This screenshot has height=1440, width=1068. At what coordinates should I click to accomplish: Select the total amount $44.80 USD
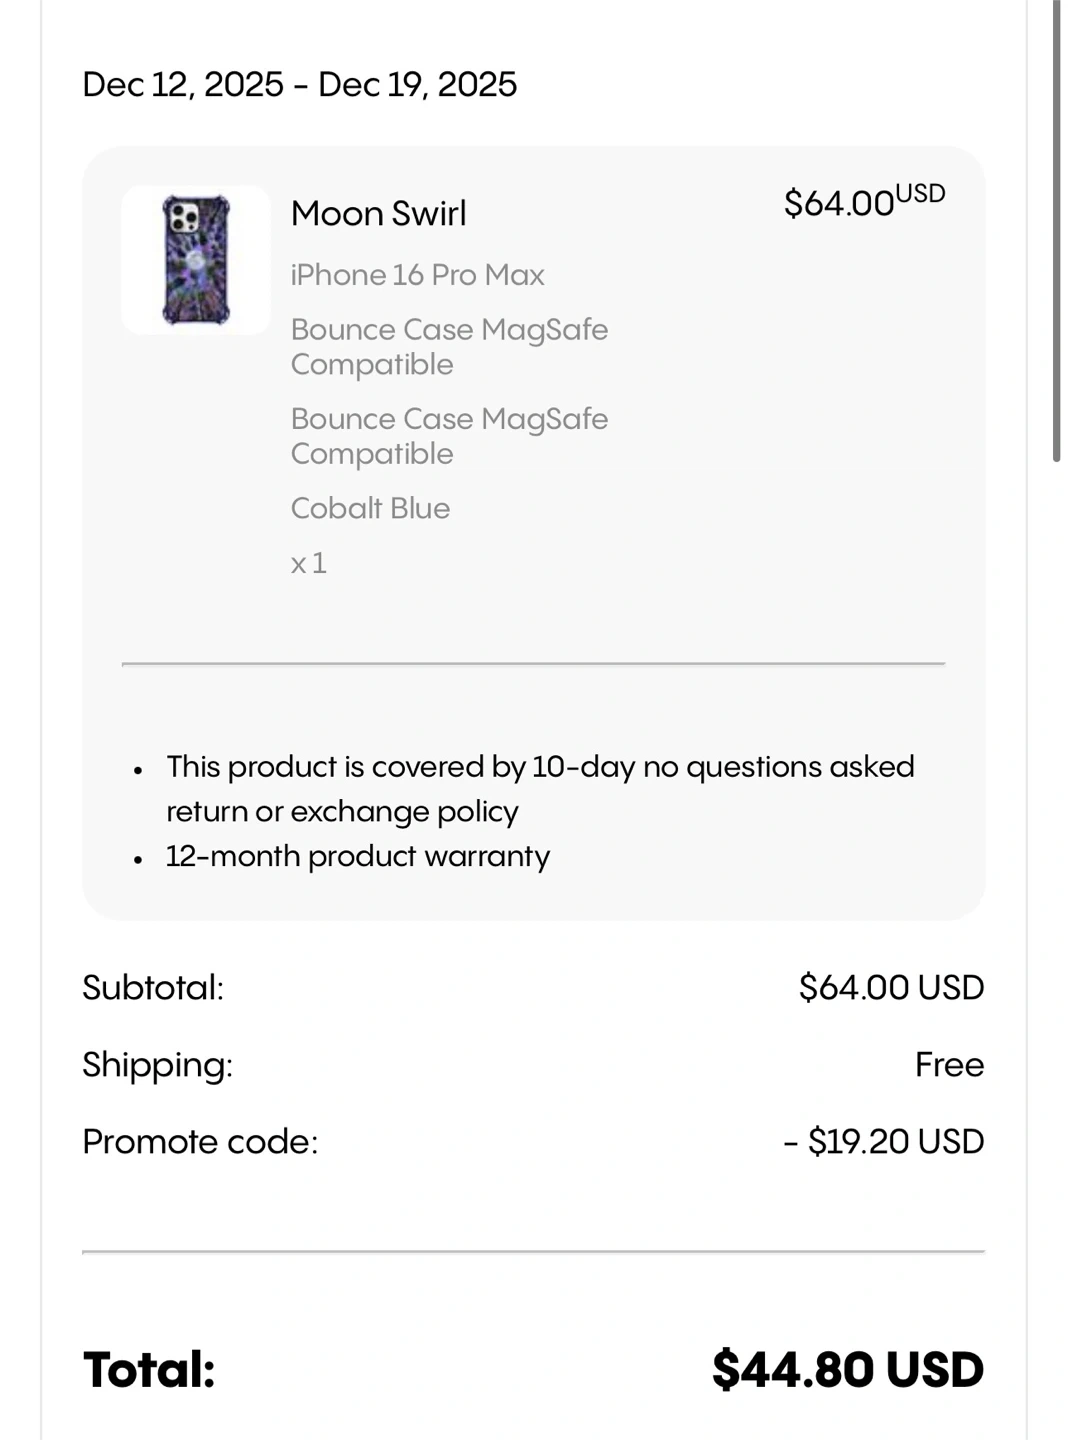pos(847,1370)
